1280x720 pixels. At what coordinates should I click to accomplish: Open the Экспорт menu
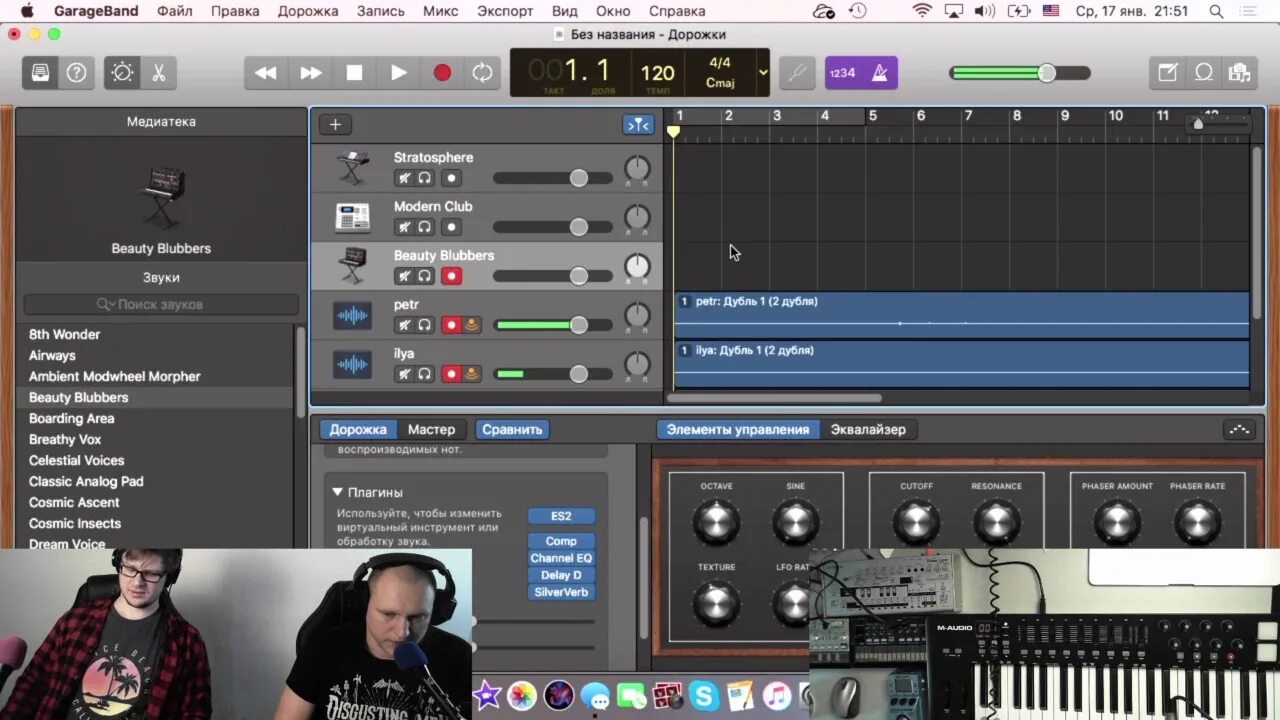pyautogui.click(x=505, y=11)
